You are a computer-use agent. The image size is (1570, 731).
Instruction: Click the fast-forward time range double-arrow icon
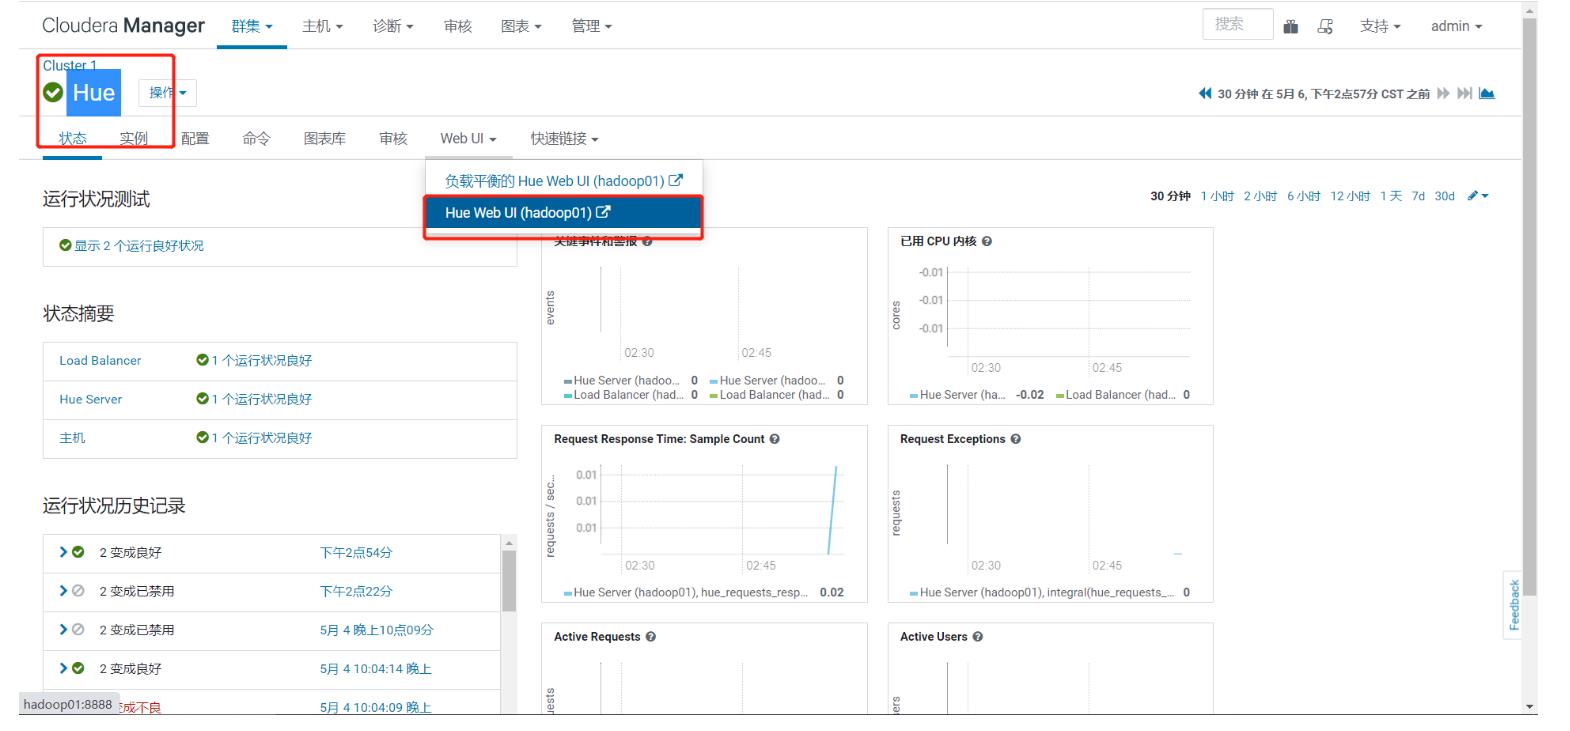1443,94
